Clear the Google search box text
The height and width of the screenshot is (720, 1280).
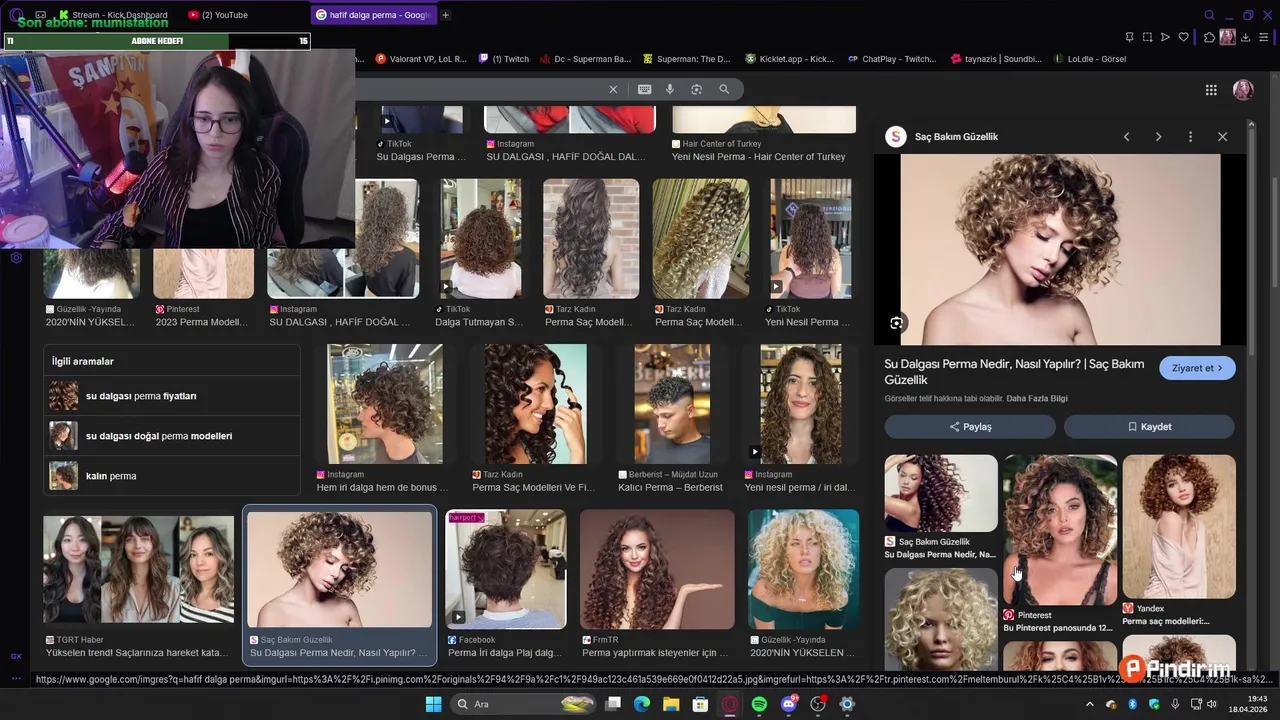point(613,89)
